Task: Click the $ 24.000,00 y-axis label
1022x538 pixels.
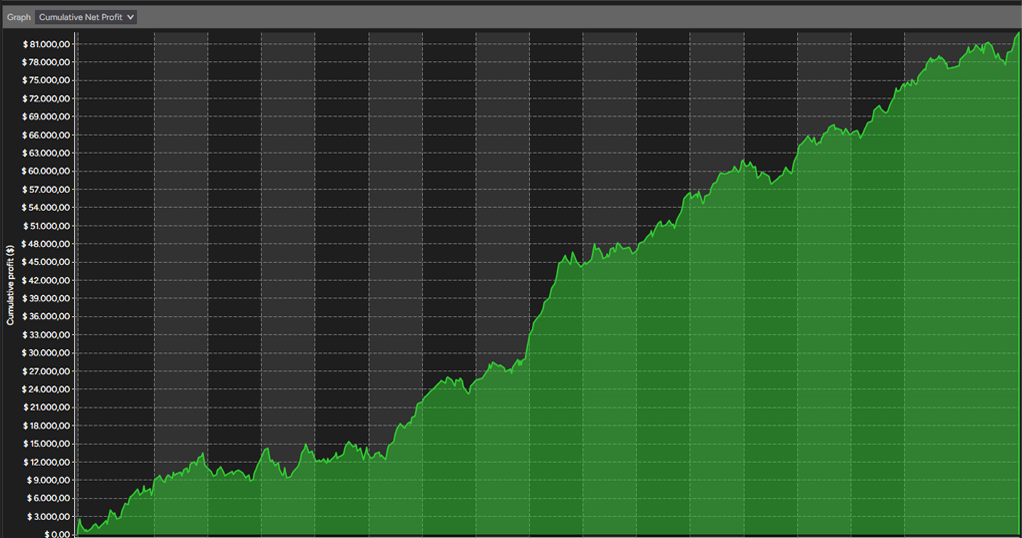Action: (46, 389)
